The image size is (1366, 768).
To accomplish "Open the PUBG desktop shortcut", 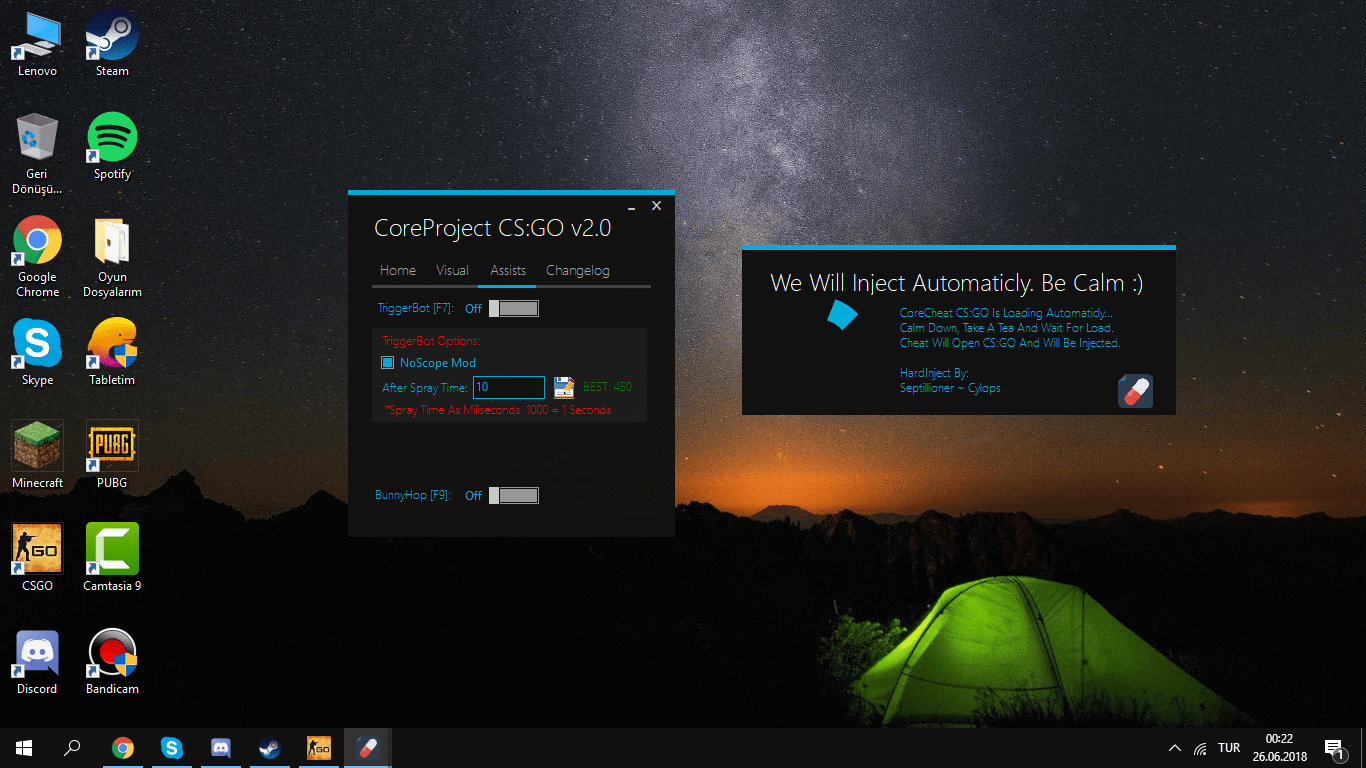I will [x=112, y=455].
